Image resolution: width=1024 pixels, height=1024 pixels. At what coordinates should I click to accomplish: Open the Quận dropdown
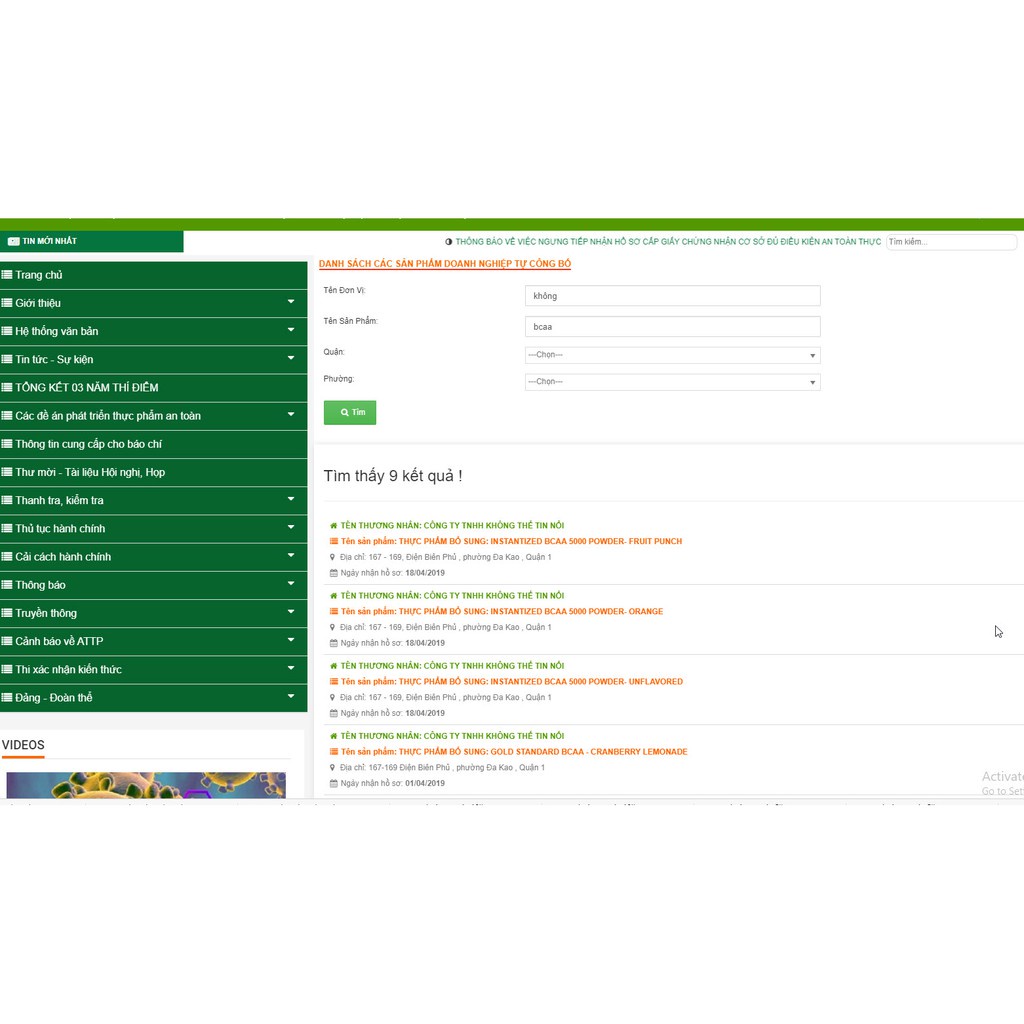coord(672,355)
